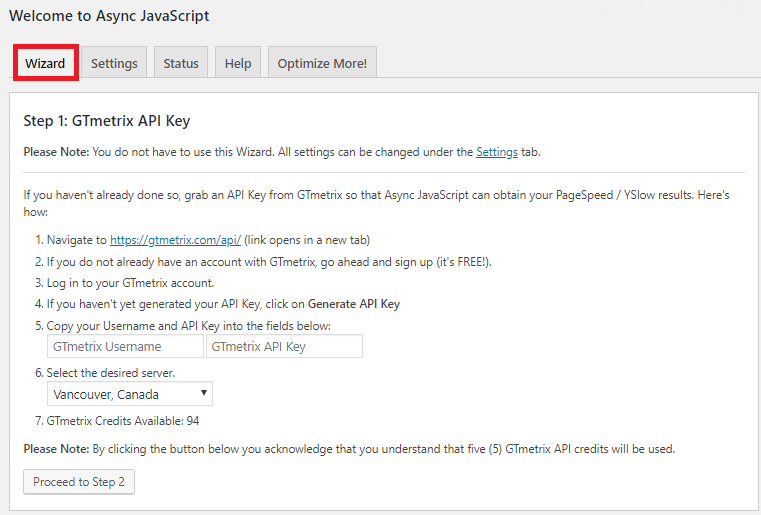Screen dimensions: 761x515
Task: Focus the GTmetrix Username field
Action: [125, 346]
